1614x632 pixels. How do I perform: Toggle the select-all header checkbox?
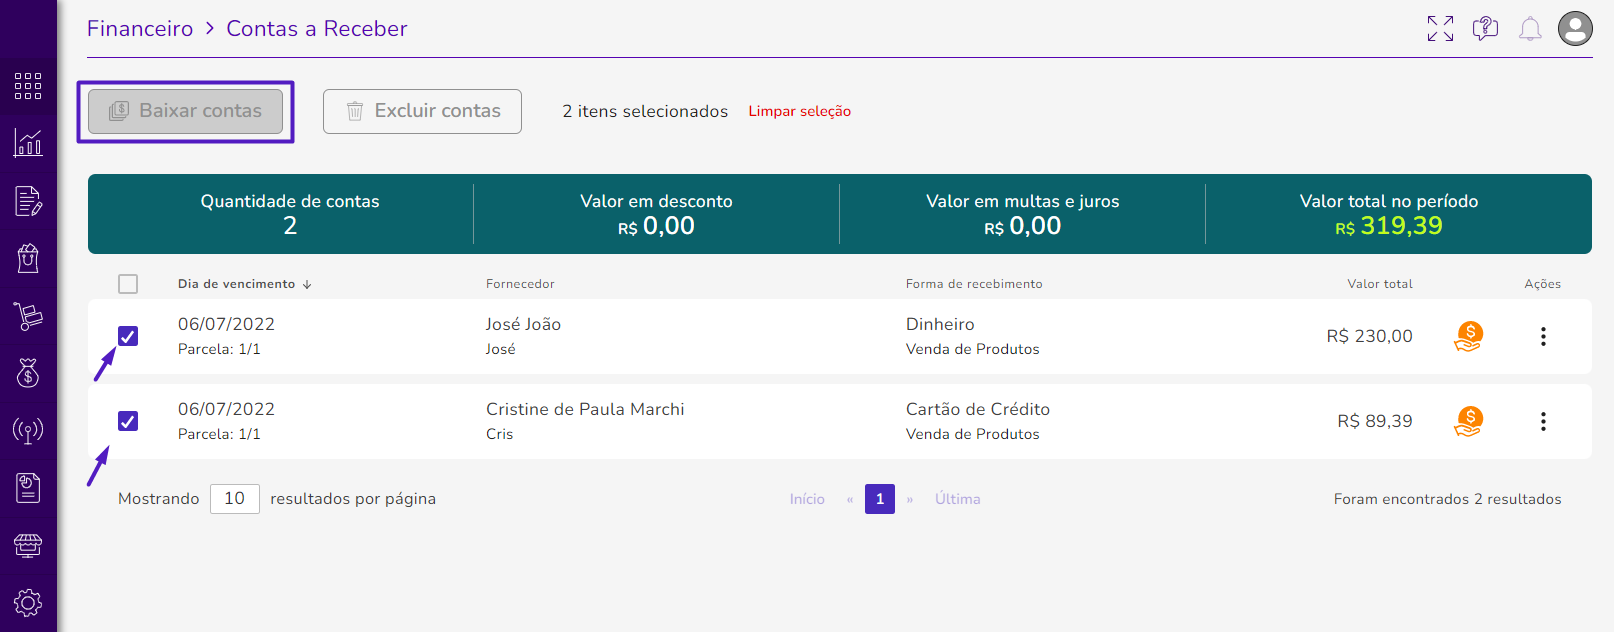[128, 284]
